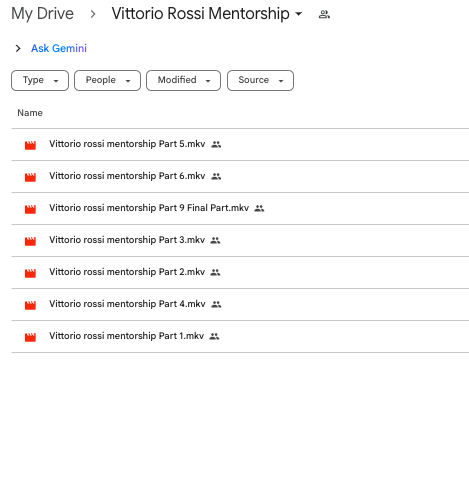Expand the Ask Gemini chevron
This screenshot has height=501, width=469.
click(x=18, y=48)
